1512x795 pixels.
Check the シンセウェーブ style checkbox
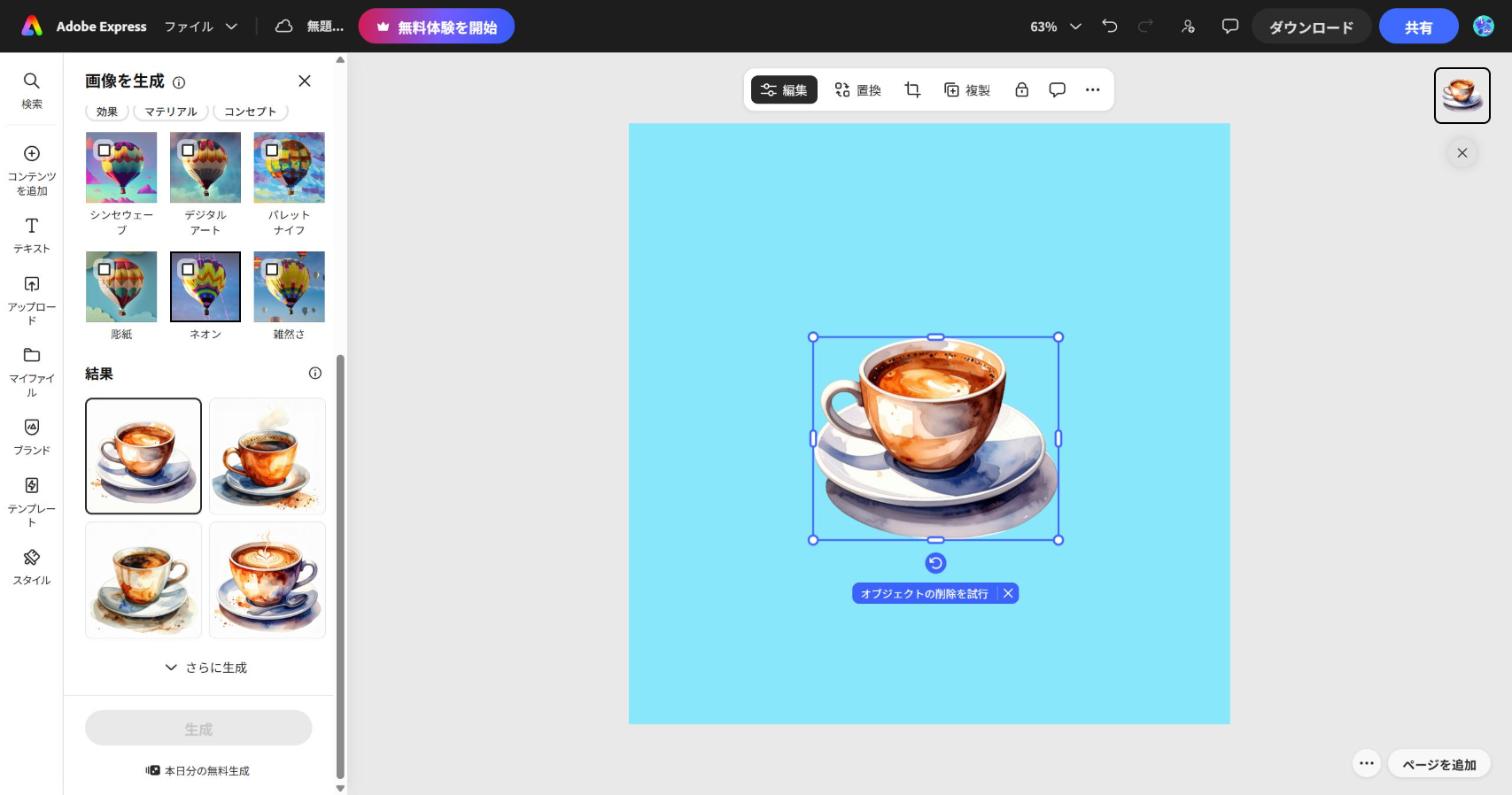pos(104,150)
